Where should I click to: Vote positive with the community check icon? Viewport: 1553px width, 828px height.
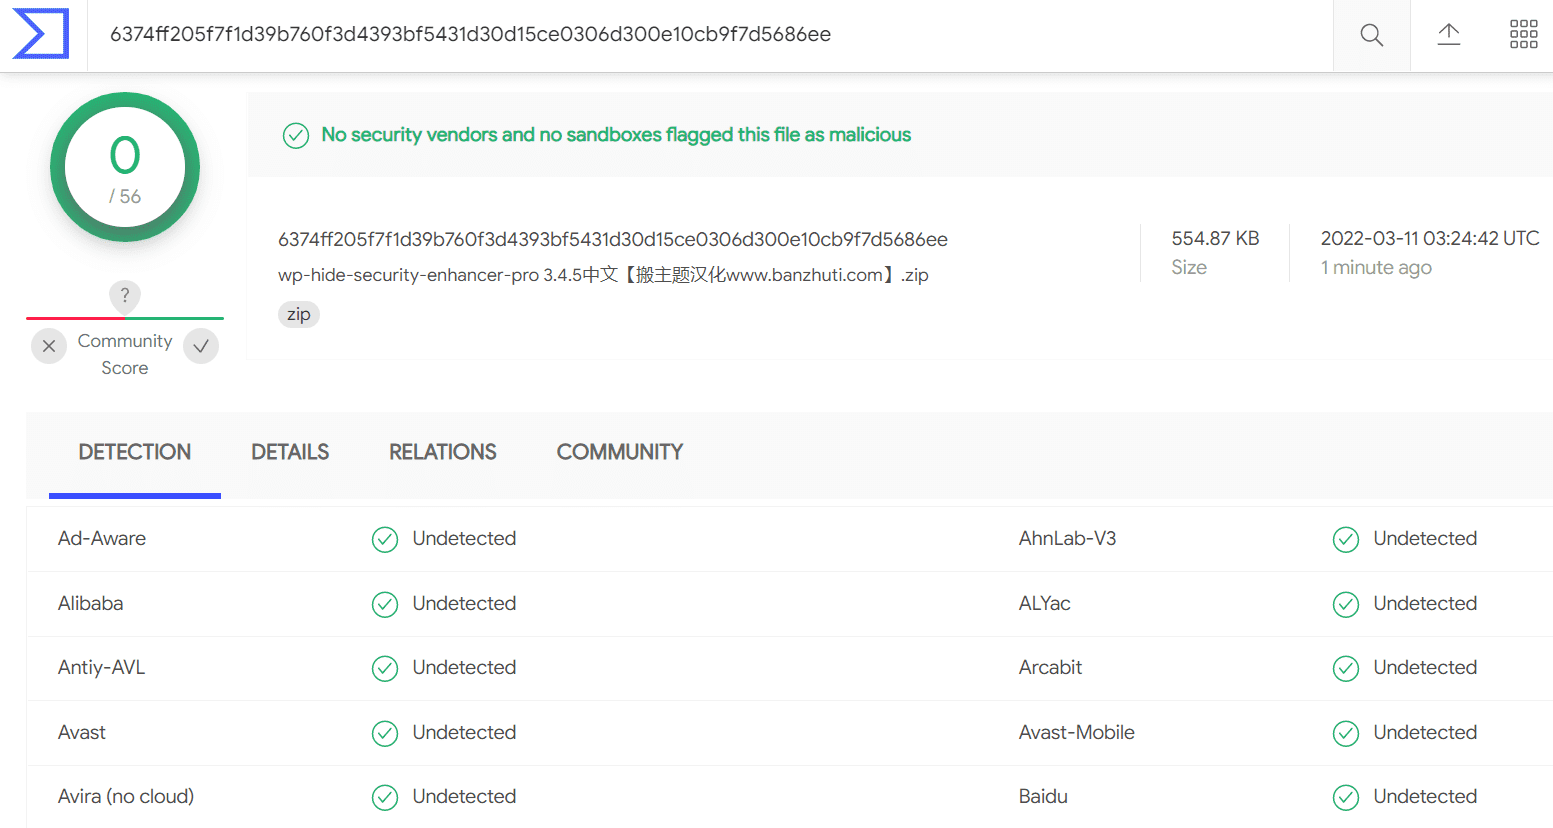click(x=201, y=346)
